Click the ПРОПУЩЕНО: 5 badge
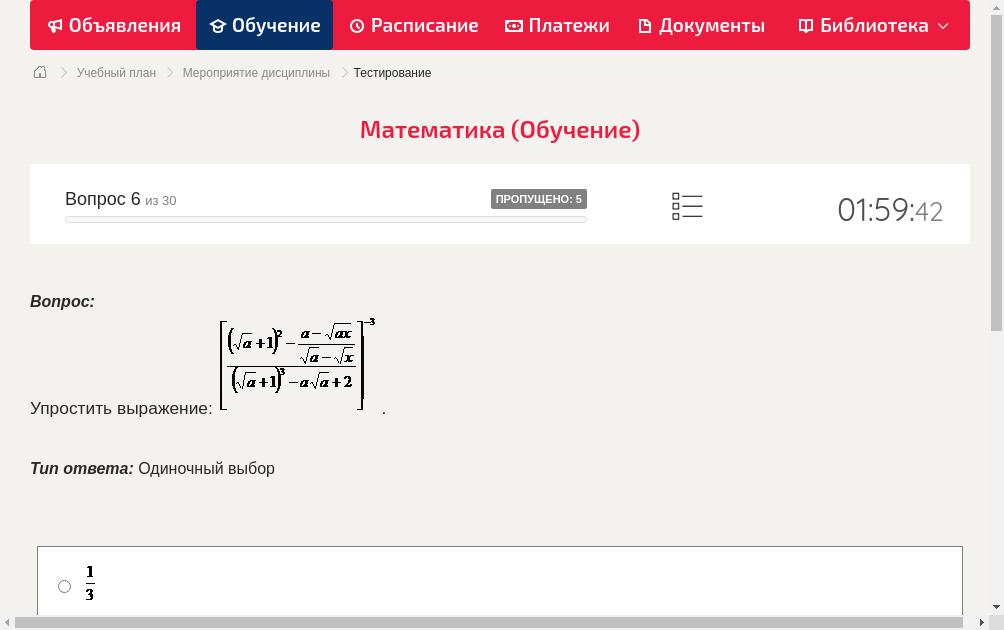Screen dimensions: 1004x630 539,198
